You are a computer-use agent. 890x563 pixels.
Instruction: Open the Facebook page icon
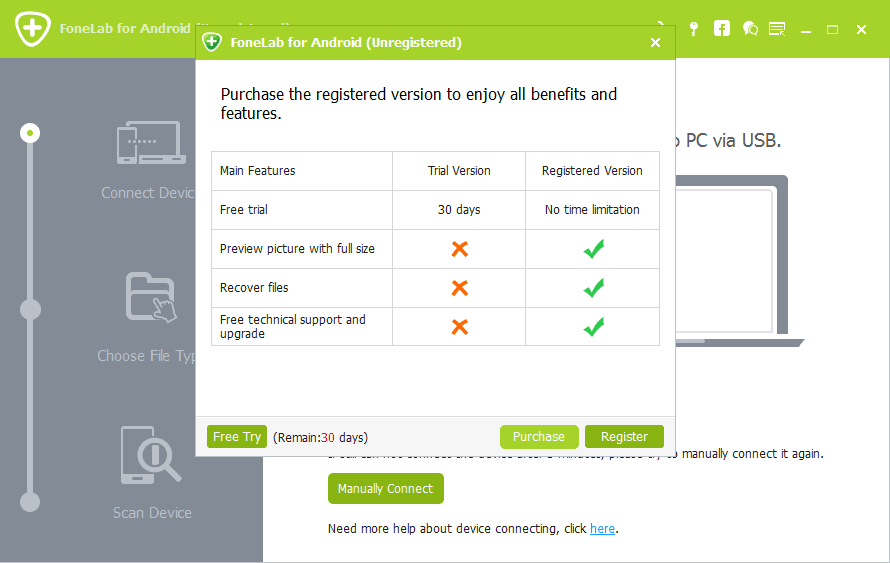[721, 29]
